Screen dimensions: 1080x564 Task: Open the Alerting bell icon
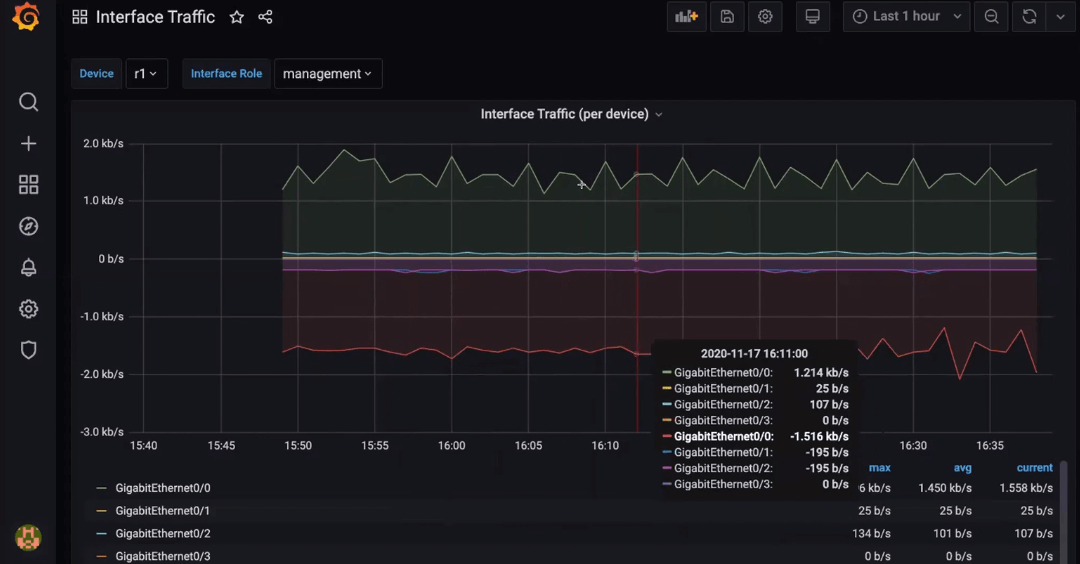(28, 267)
